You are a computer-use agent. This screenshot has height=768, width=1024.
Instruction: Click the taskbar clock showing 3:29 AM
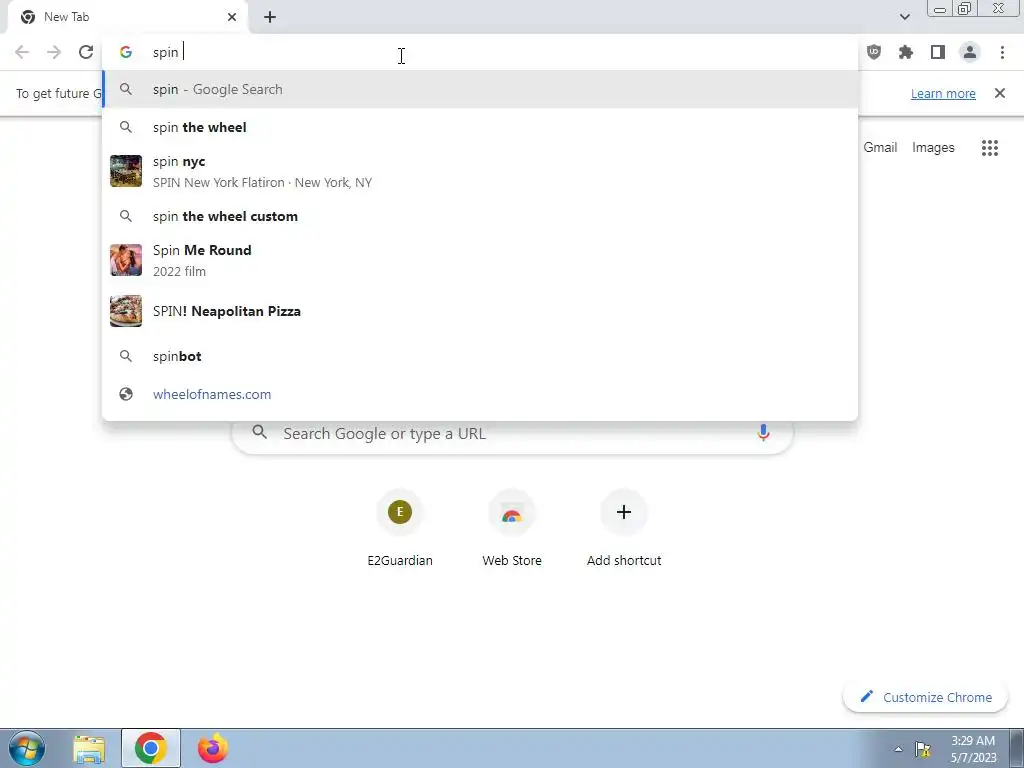click(973, 749)
